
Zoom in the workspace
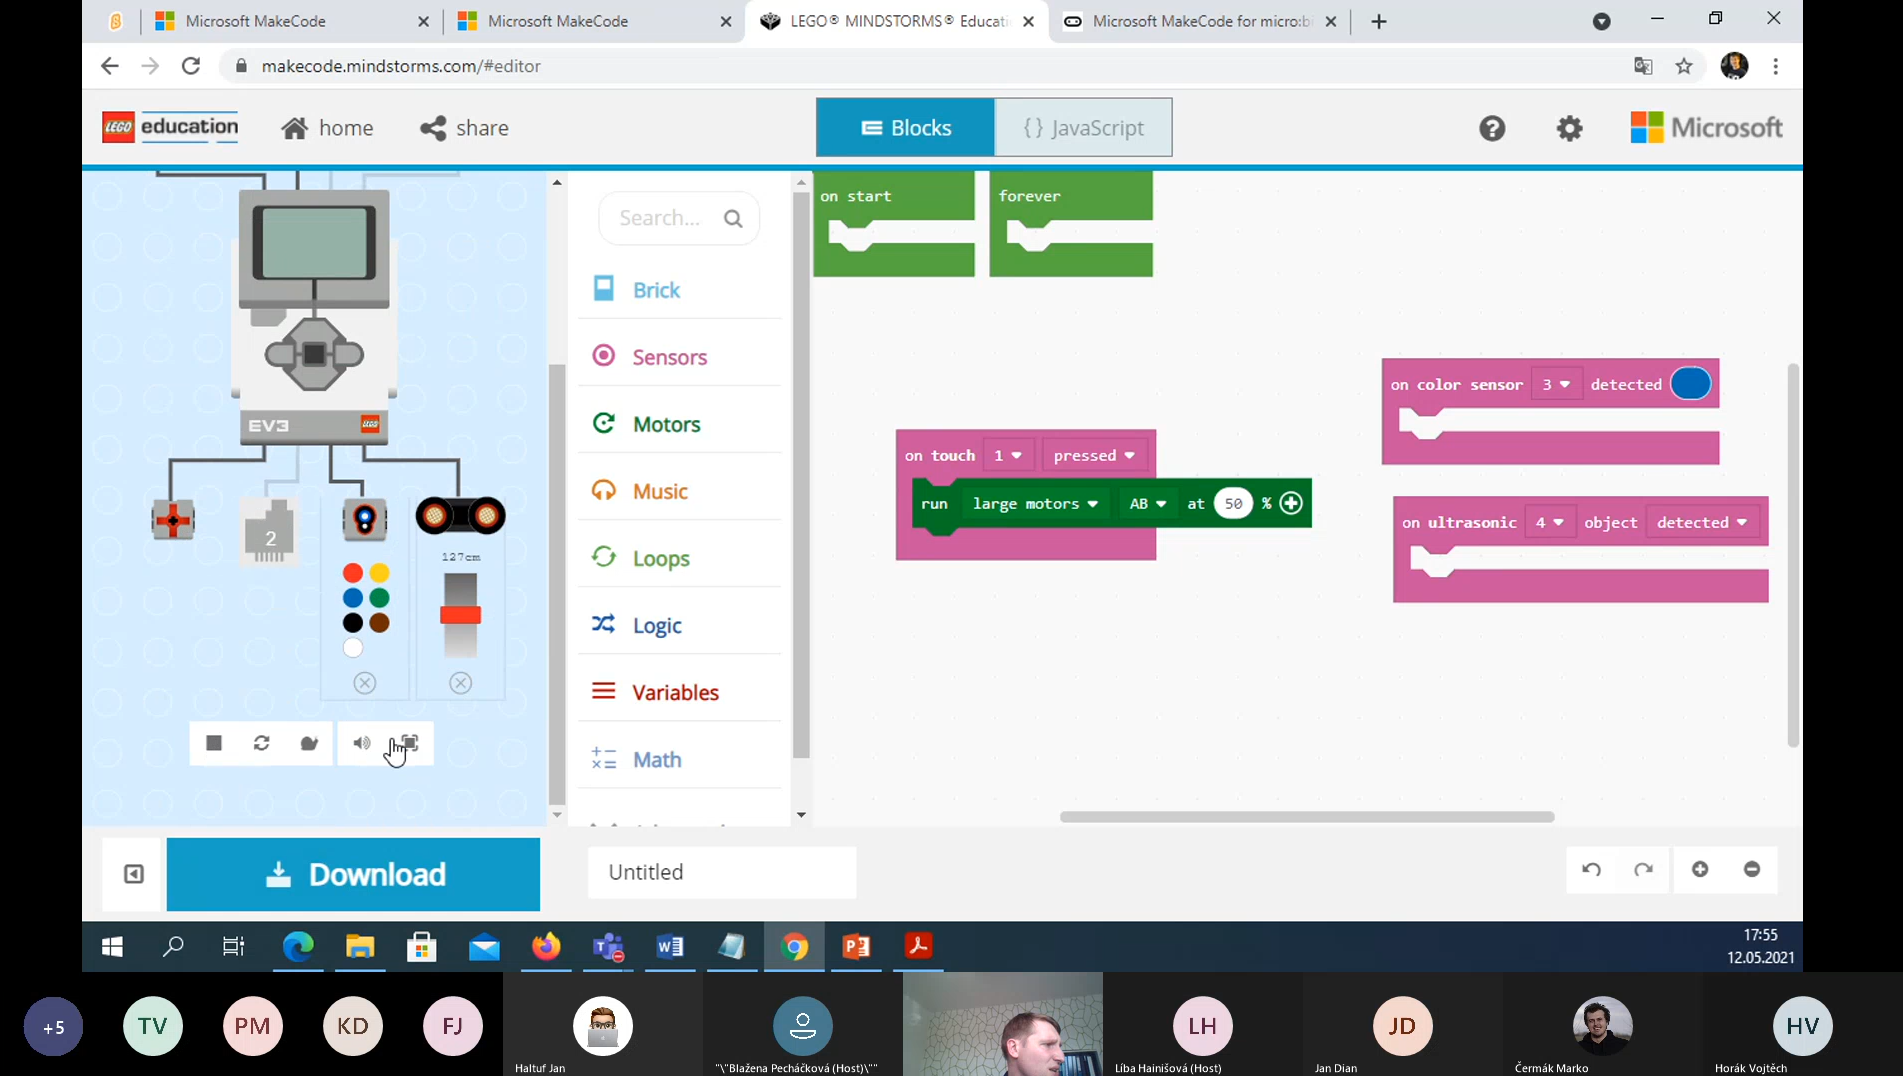(1700, 869)
